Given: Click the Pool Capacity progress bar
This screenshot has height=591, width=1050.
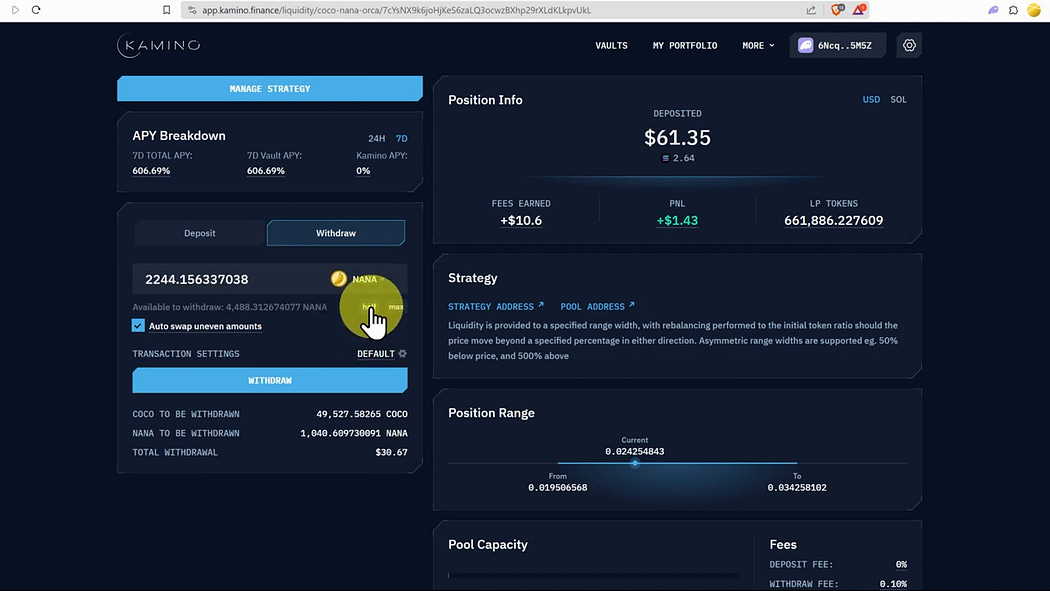Looking at the screenshot, I should pyautogui.click(x=593, y=575).
